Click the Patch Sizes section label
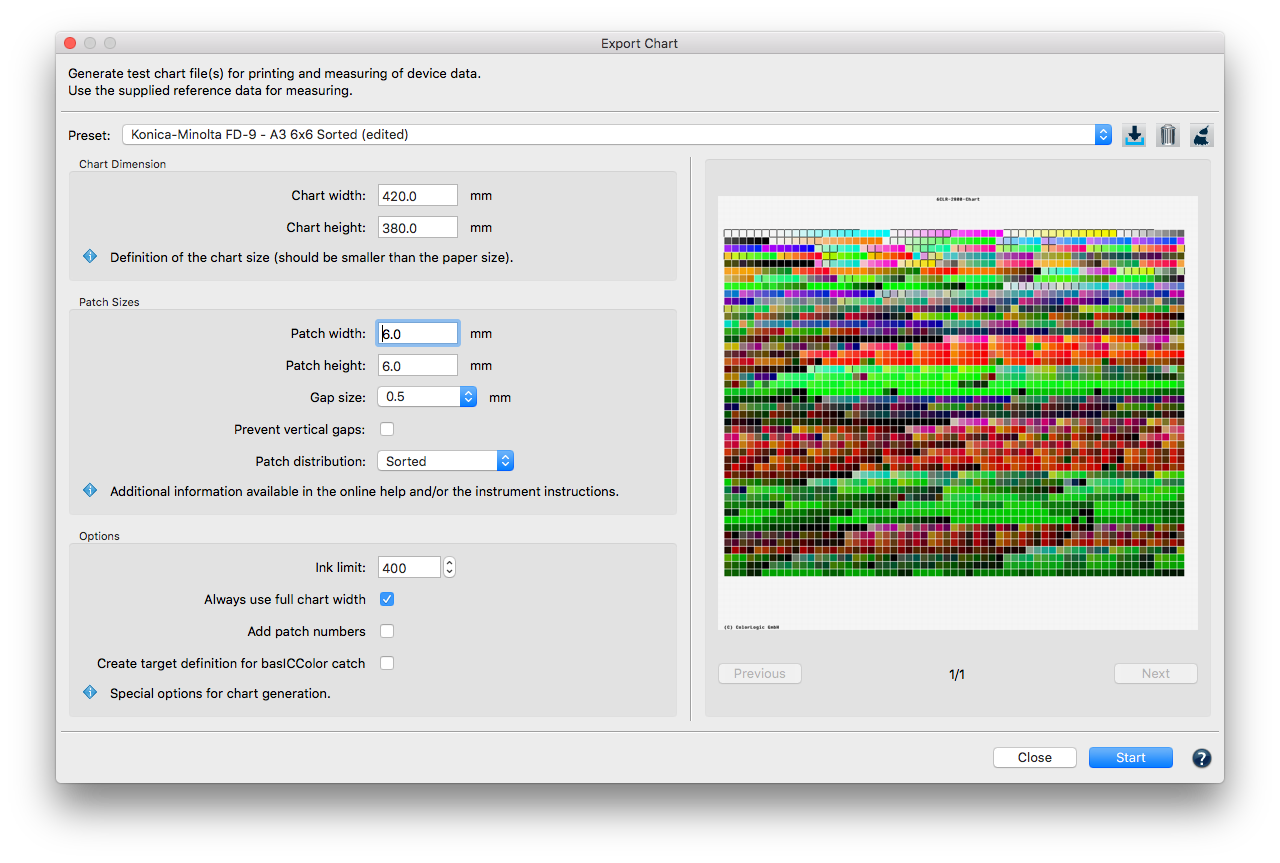The height and width of the screenshot is (863, 1280). click(x=109, y=302)
